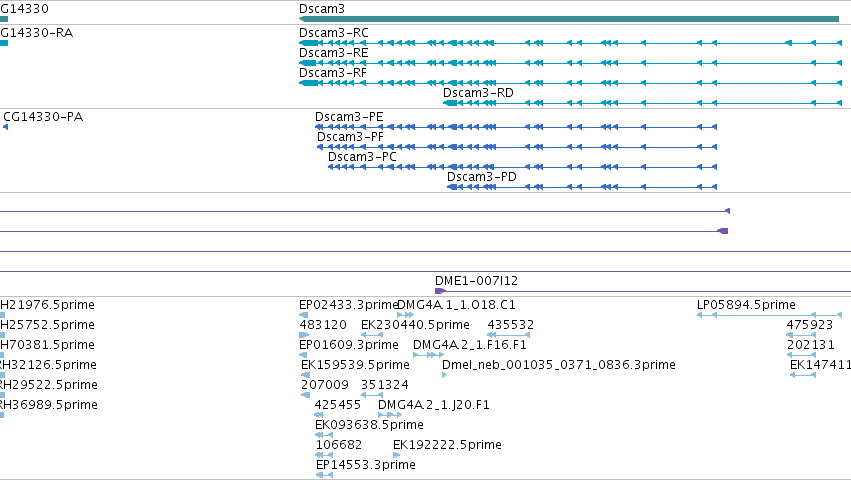Select the 351324 feature label
The width and height of the screenshot is (851, 480).
pos(385,385)
